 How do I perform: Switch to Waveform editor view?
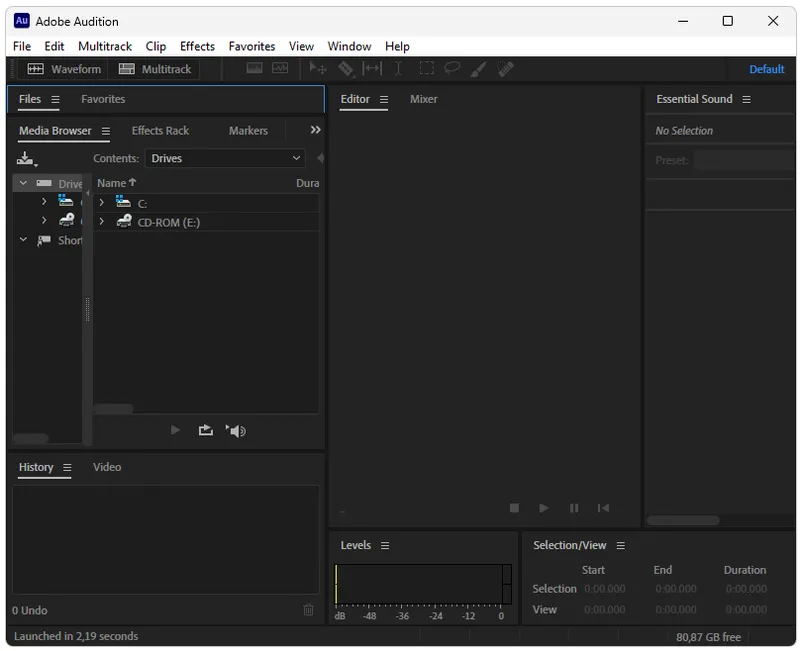(64, 69)
